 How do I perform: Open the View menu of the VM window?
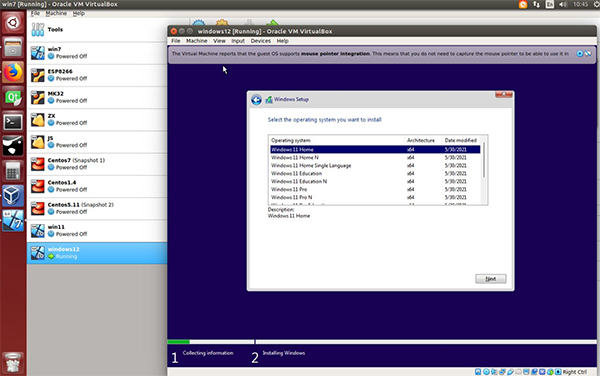click(219, 41)
